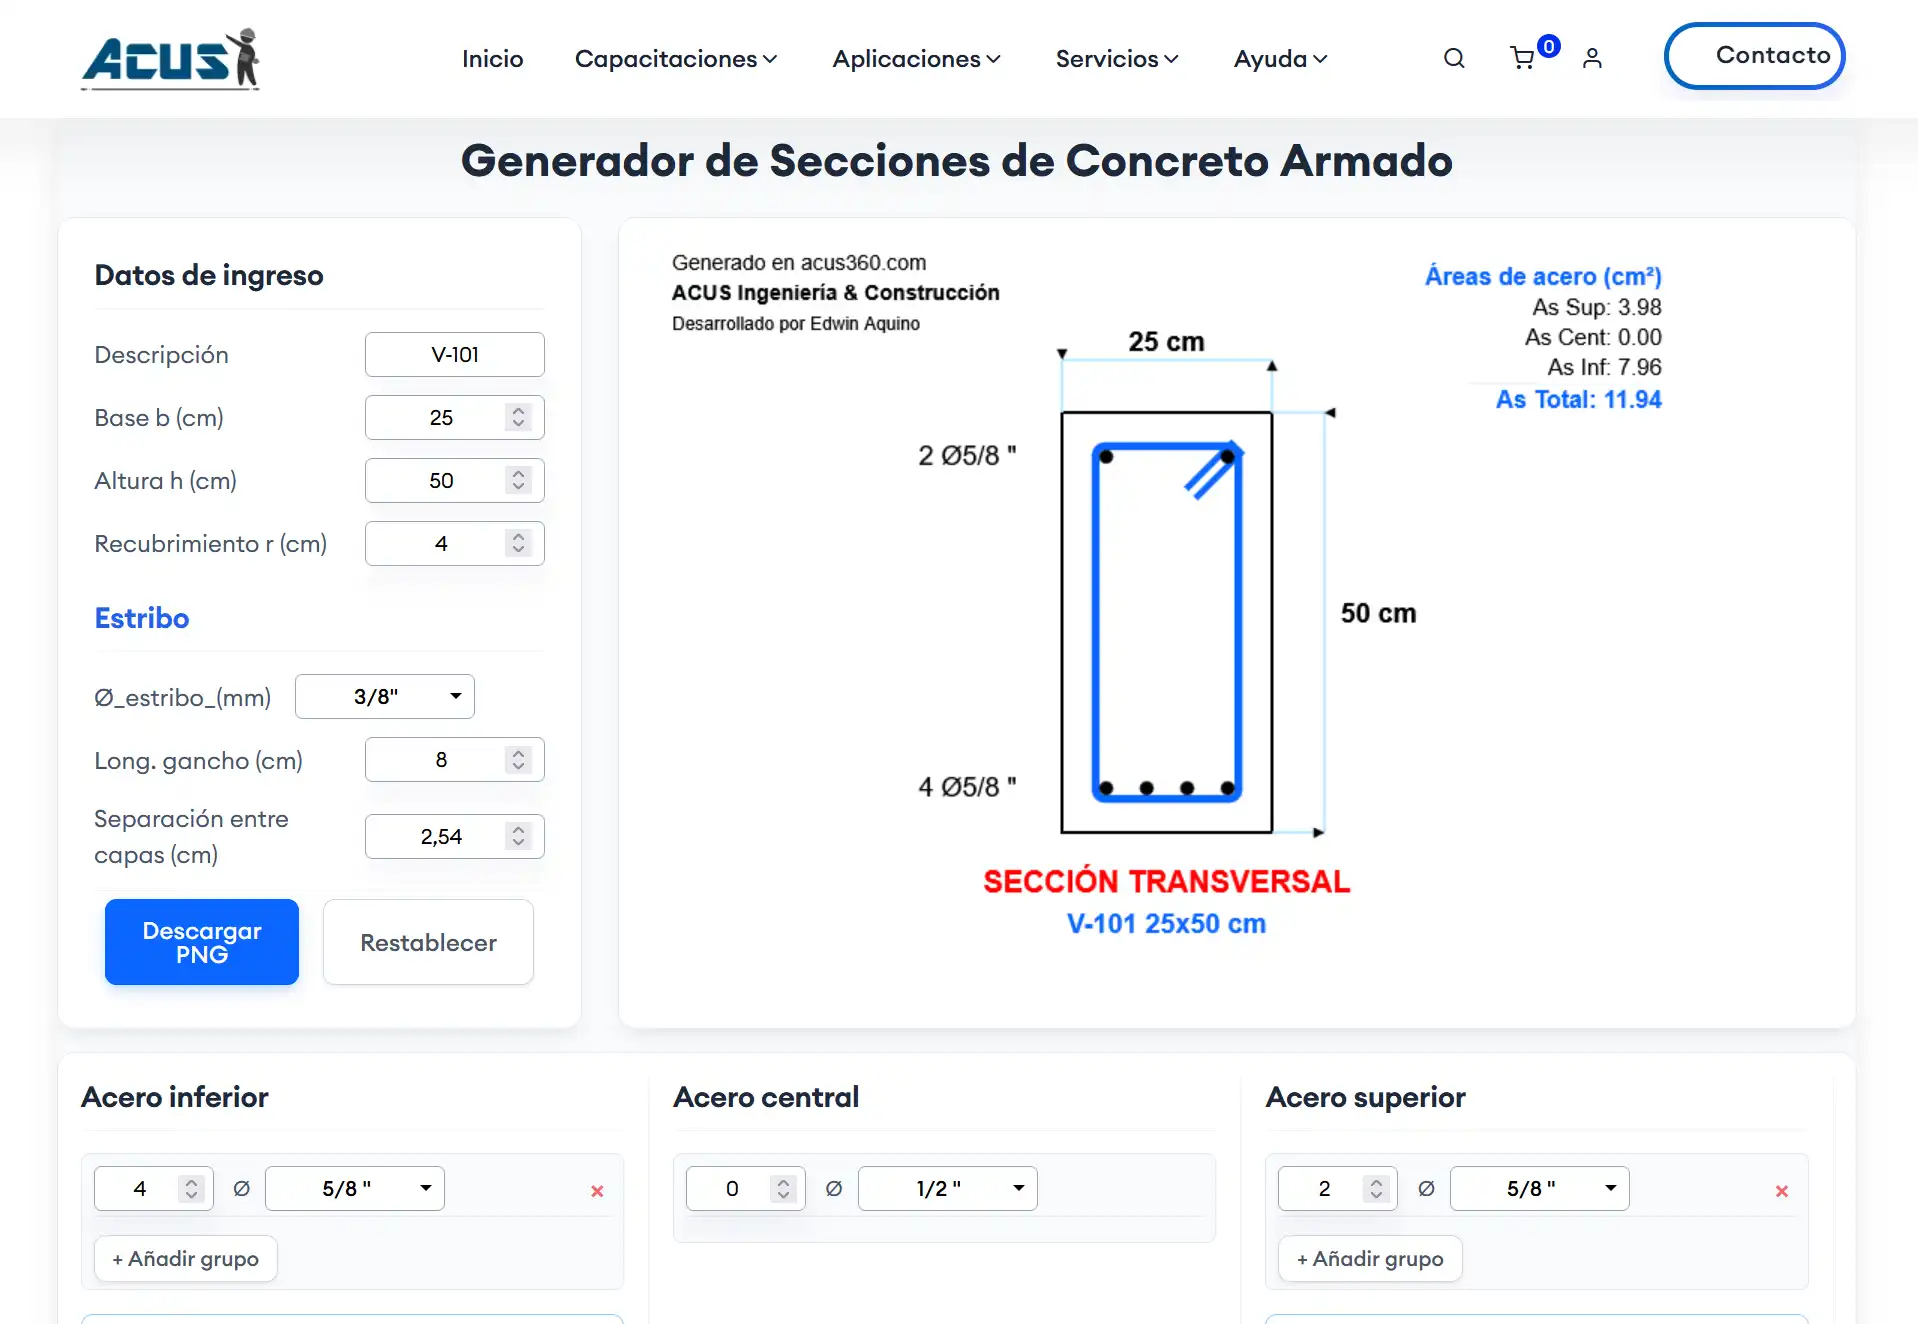This screenshot has height=1324, width=1918.
Task: Open the stirrup diameter 3/8" dropdown
Action: (x=385, y=697)
